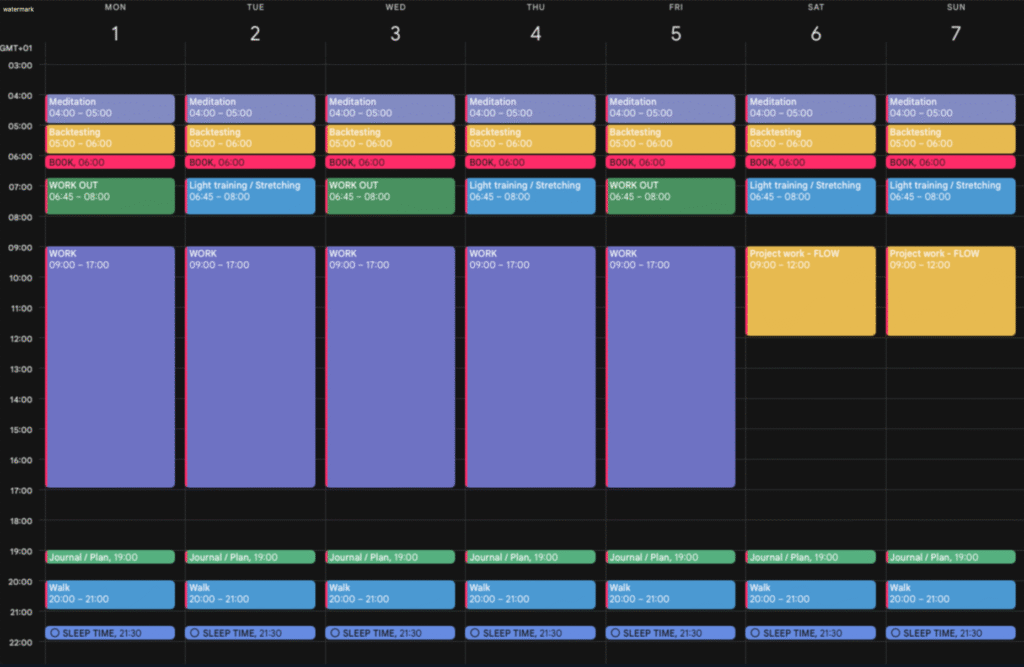This screenshot has height=667, width=1024.
Task: Open Saturday's Project work - FLOW event
Action: pos(810,290)
